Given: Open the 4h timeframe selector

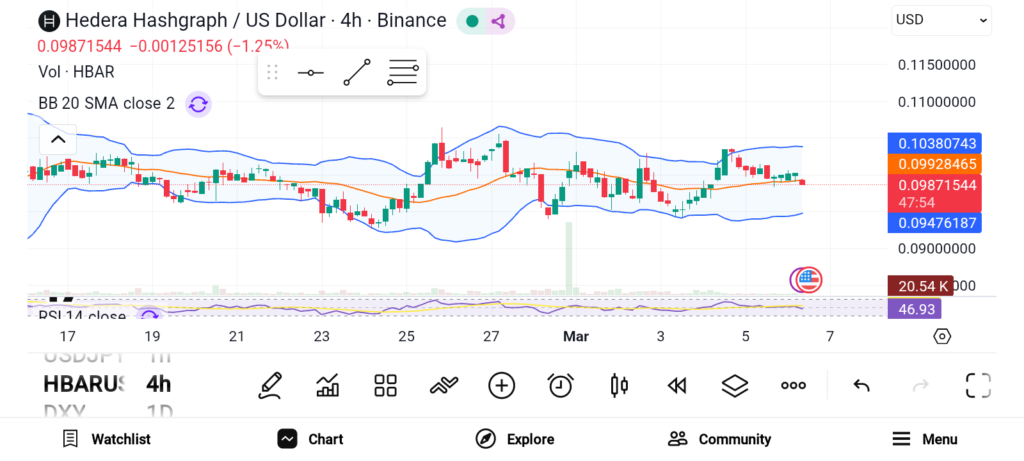Looking at the screenshot, I should pos(159,384).
